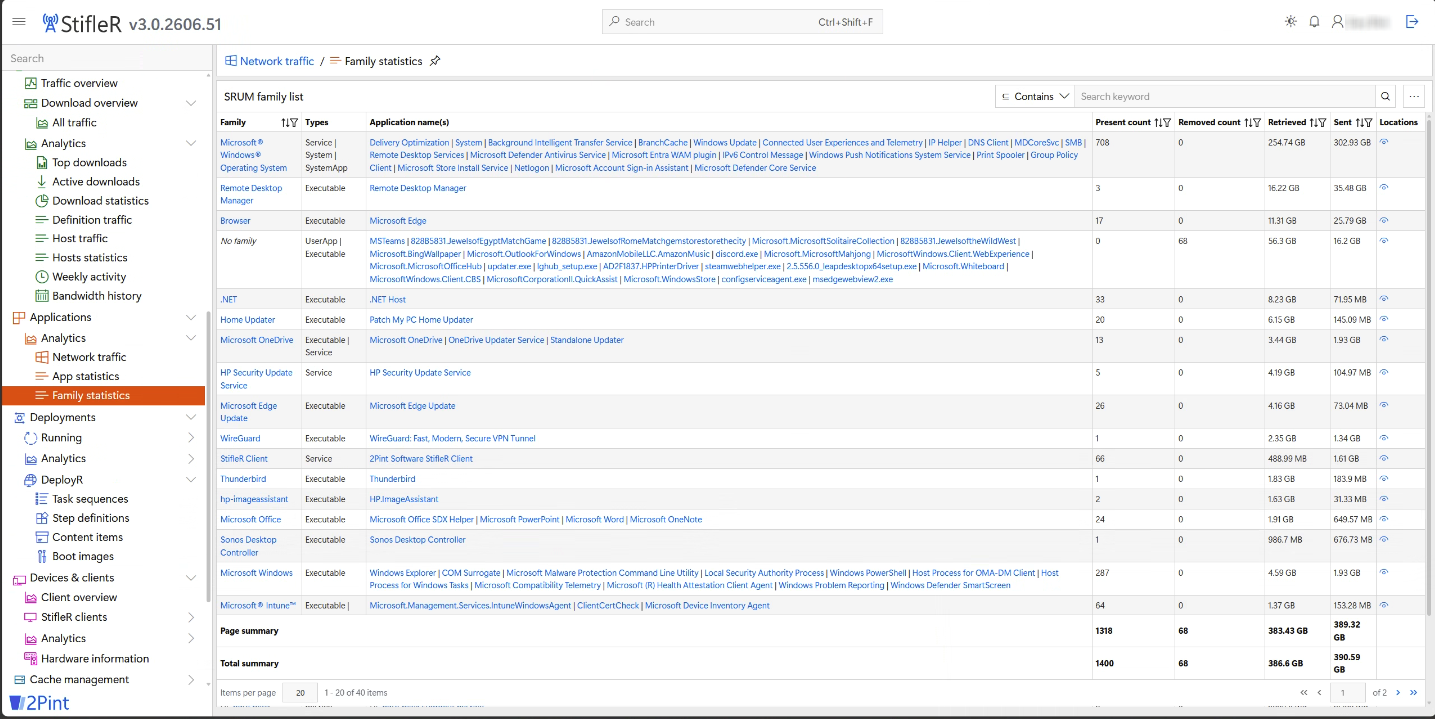Pin the Family statistics page

pos(434,61)
